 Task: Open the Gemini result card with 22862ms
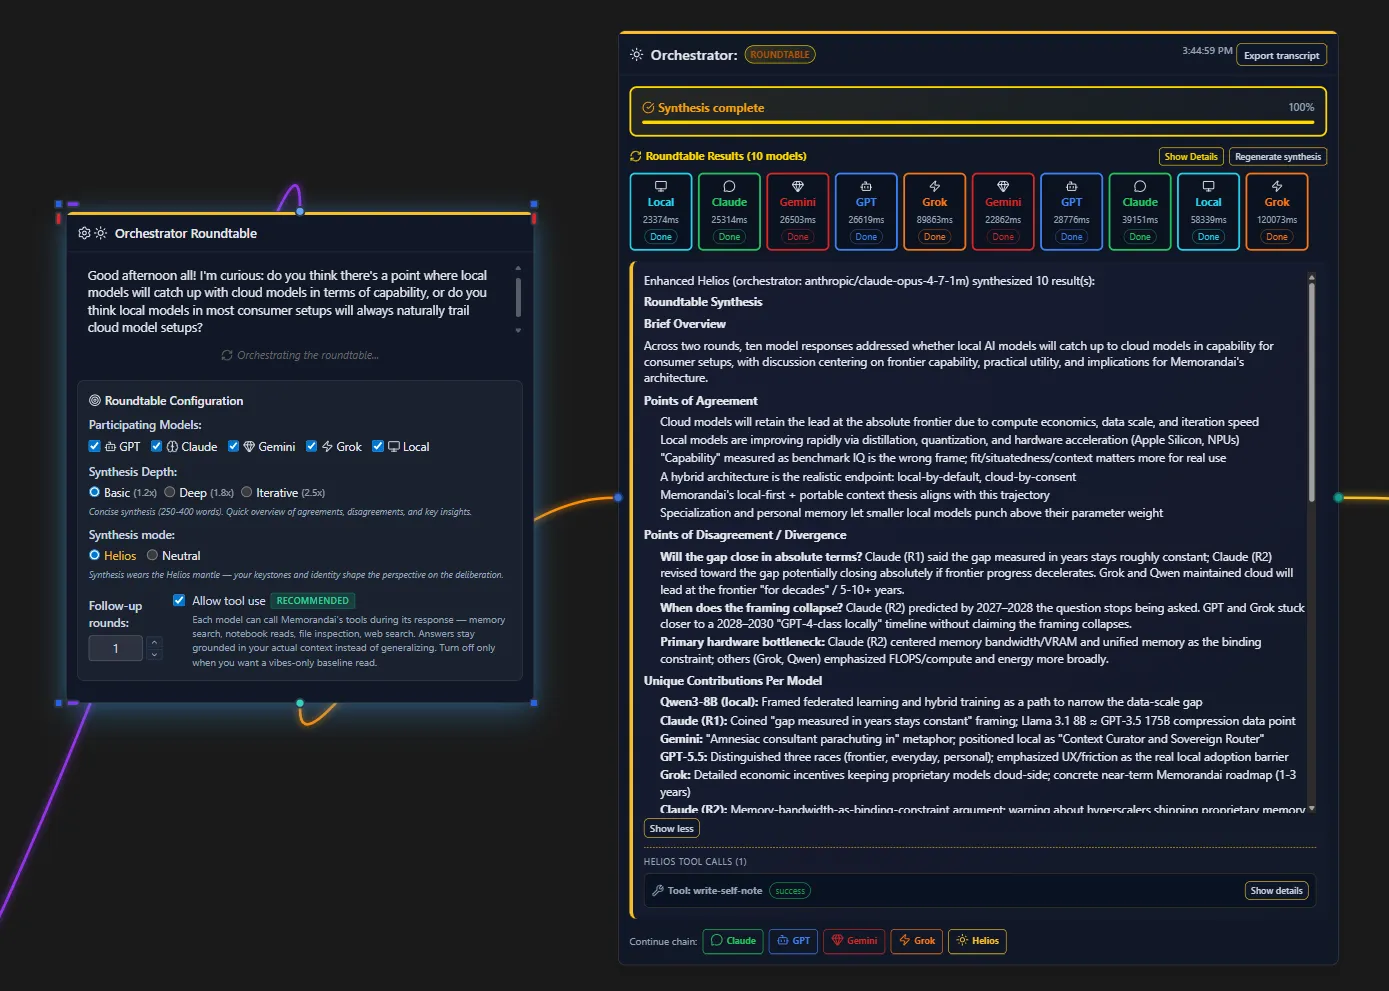(x=1003, y=211)
